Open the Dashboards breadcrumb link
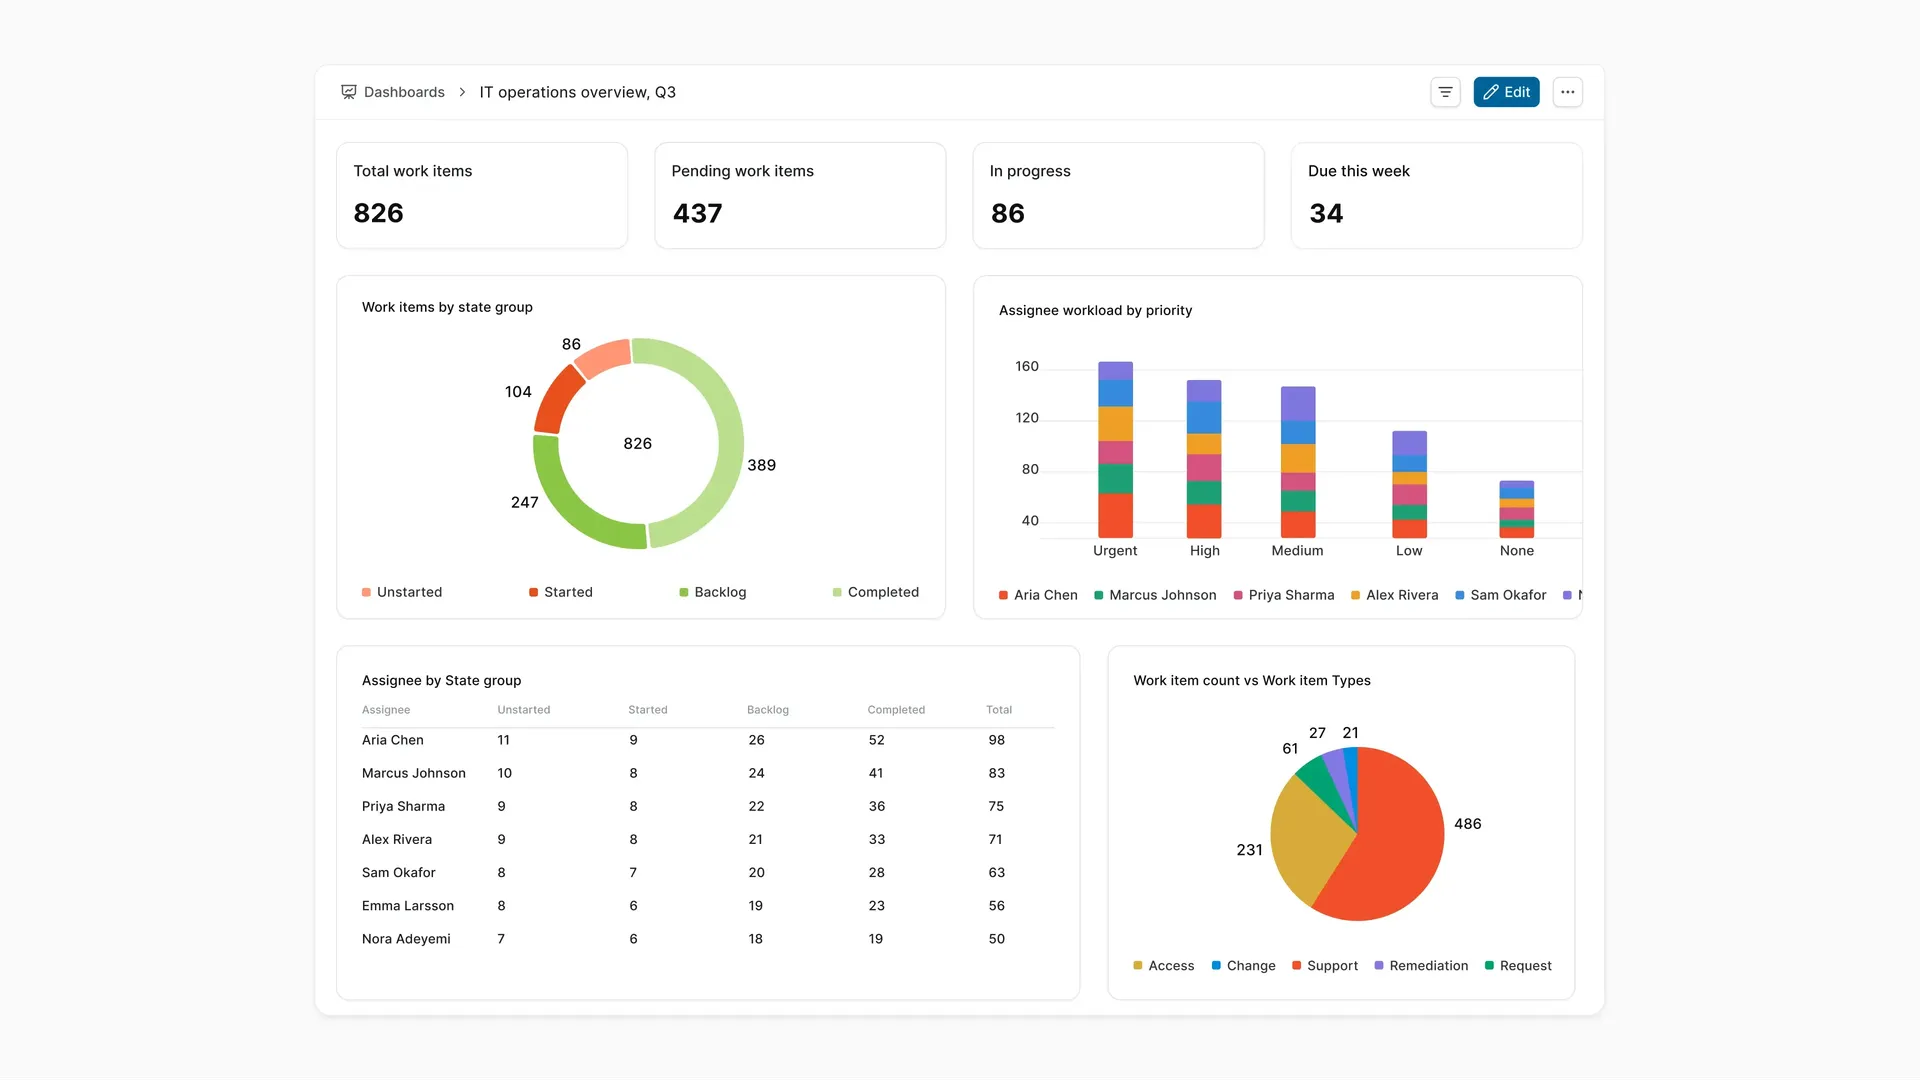This screenshot has width=1920, height=1080. click(x=404, y=92)
